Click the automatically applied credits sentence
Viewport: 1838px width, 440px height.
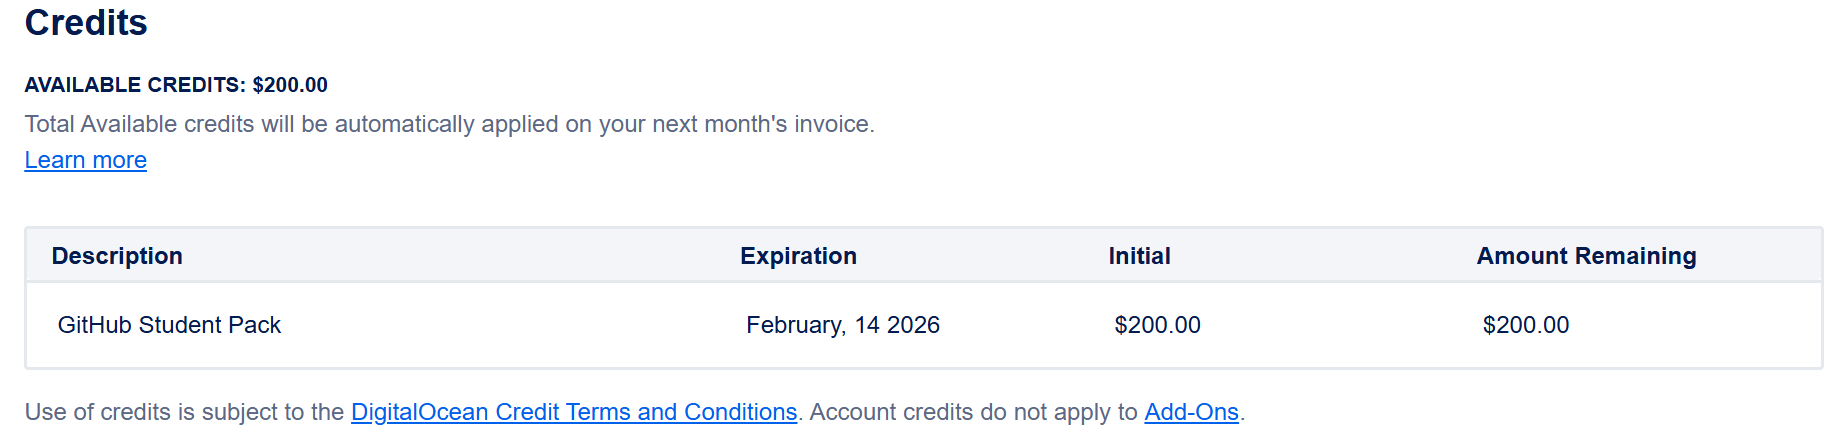coord(449,124)
